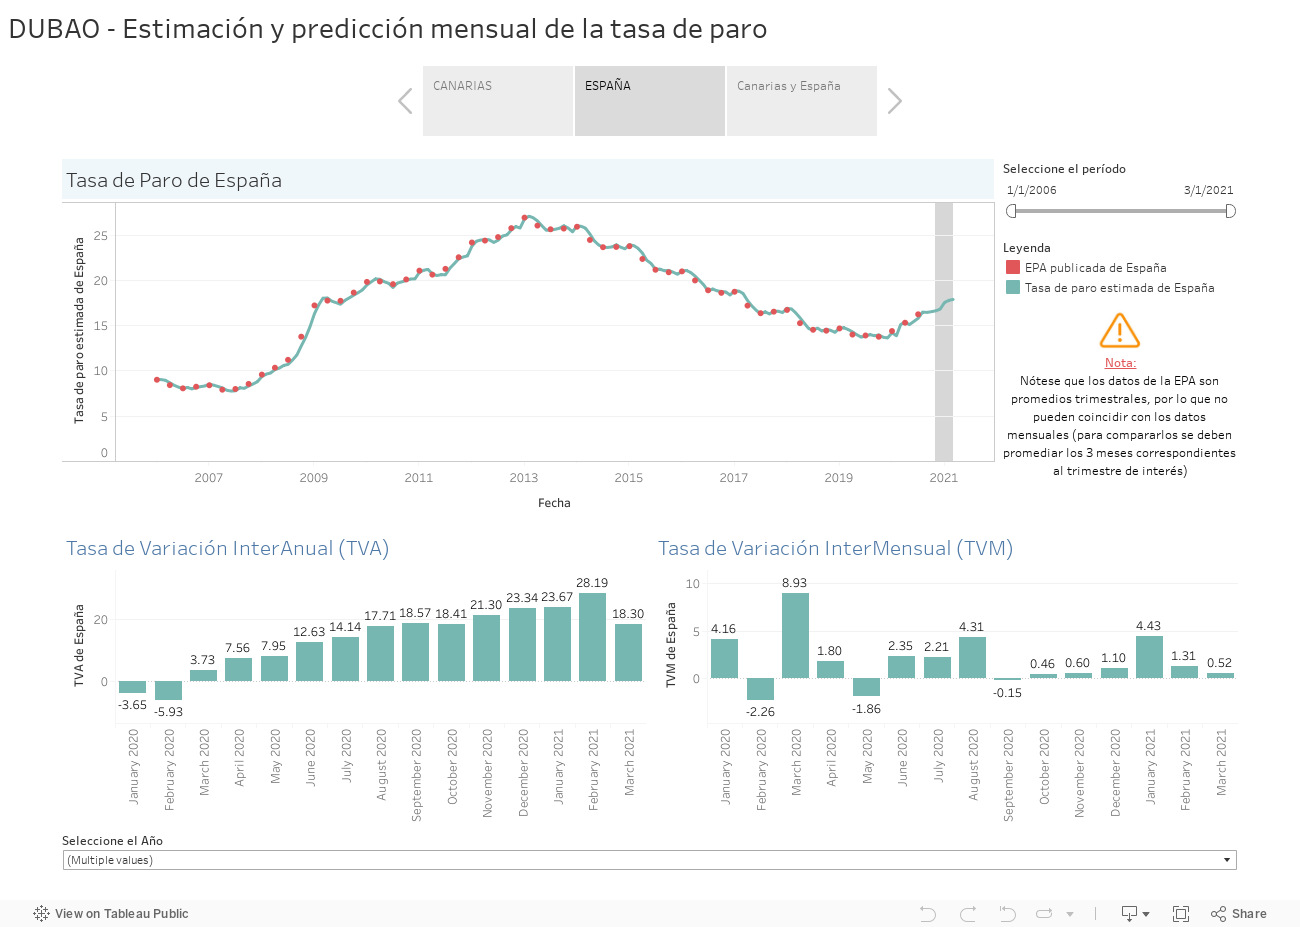Image resolution: width=1300 pixels, height=927 pixels.
Task: Click the red EPA publicada legend swatch
Action: 1013,267
